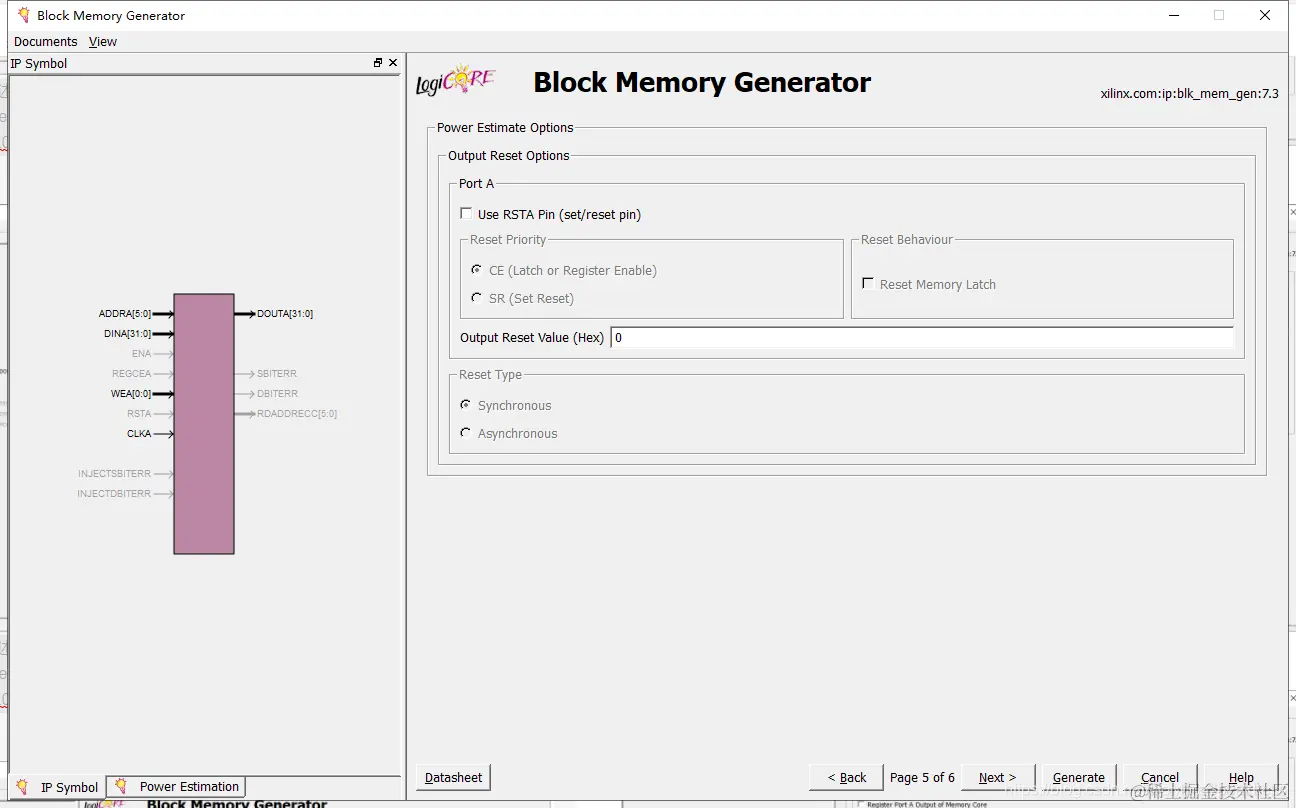Screen dimensions: 1296x808
Task: Click the DBITERR output label
Action: tap(277, 394)
